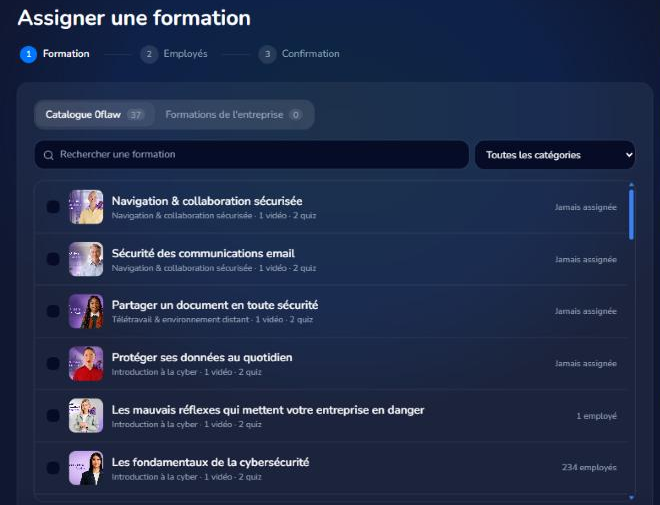
Task: Tick Partager un document en toute sécurité
Action: (53, 311)
